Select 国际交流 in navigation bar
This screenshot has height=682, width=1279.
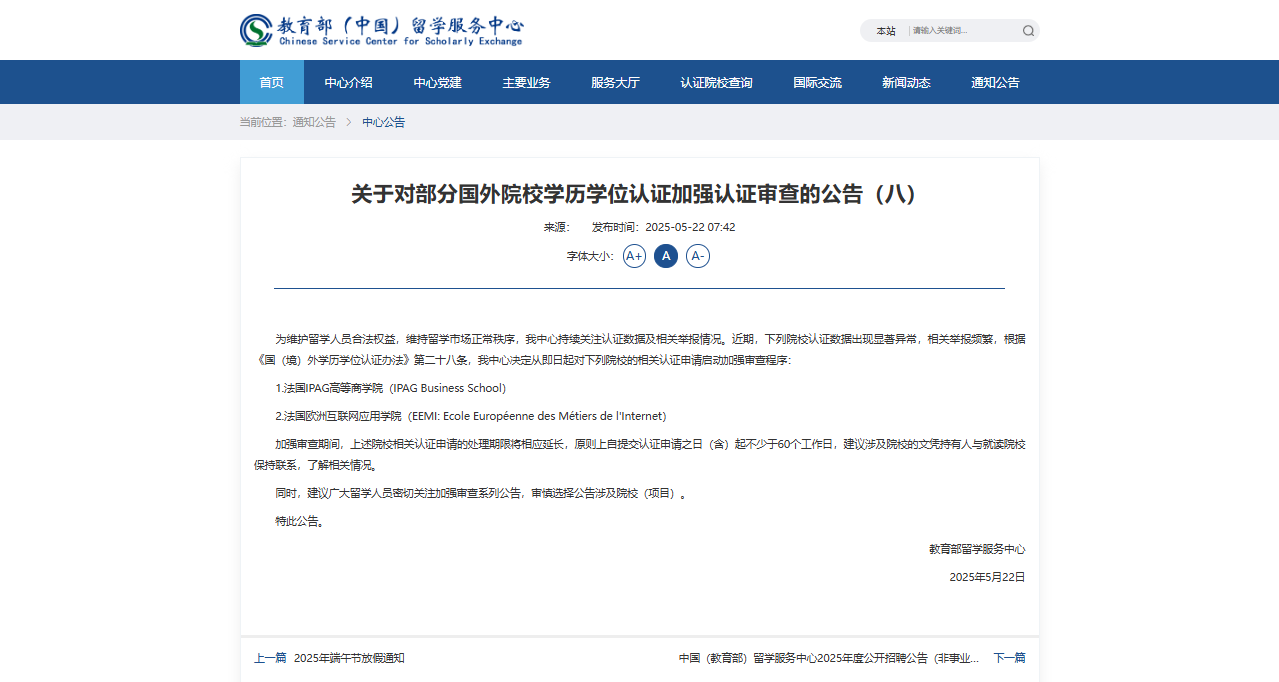817,82
